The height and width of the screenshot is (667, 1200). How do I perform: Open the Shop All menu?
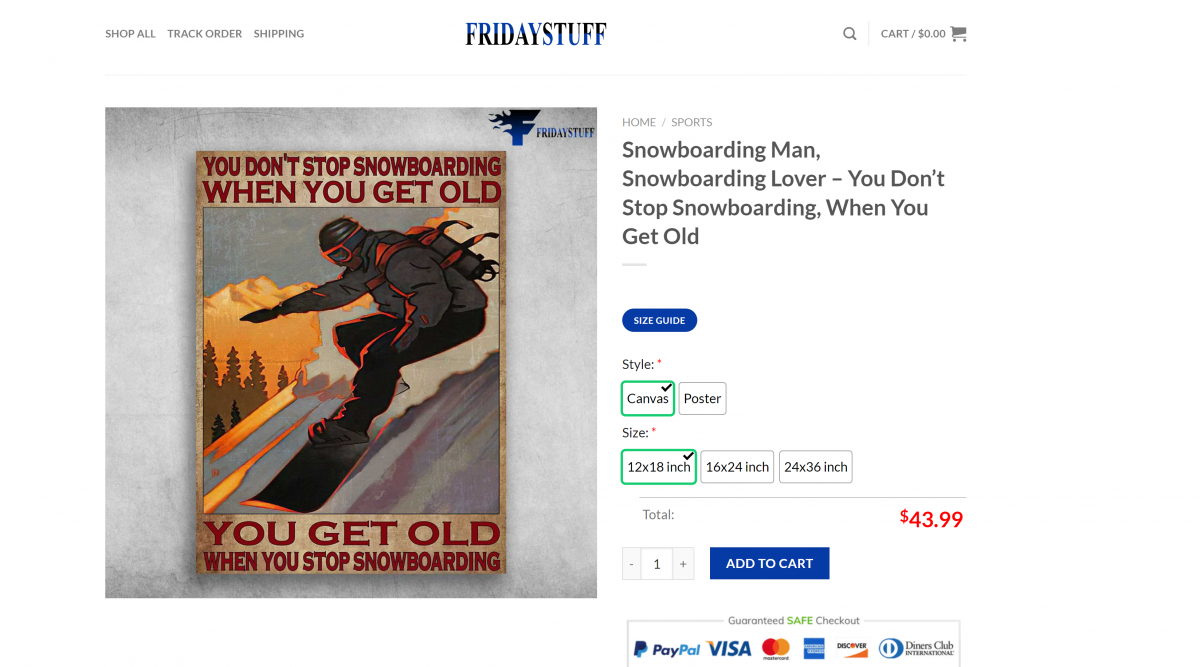pos(130,34)
